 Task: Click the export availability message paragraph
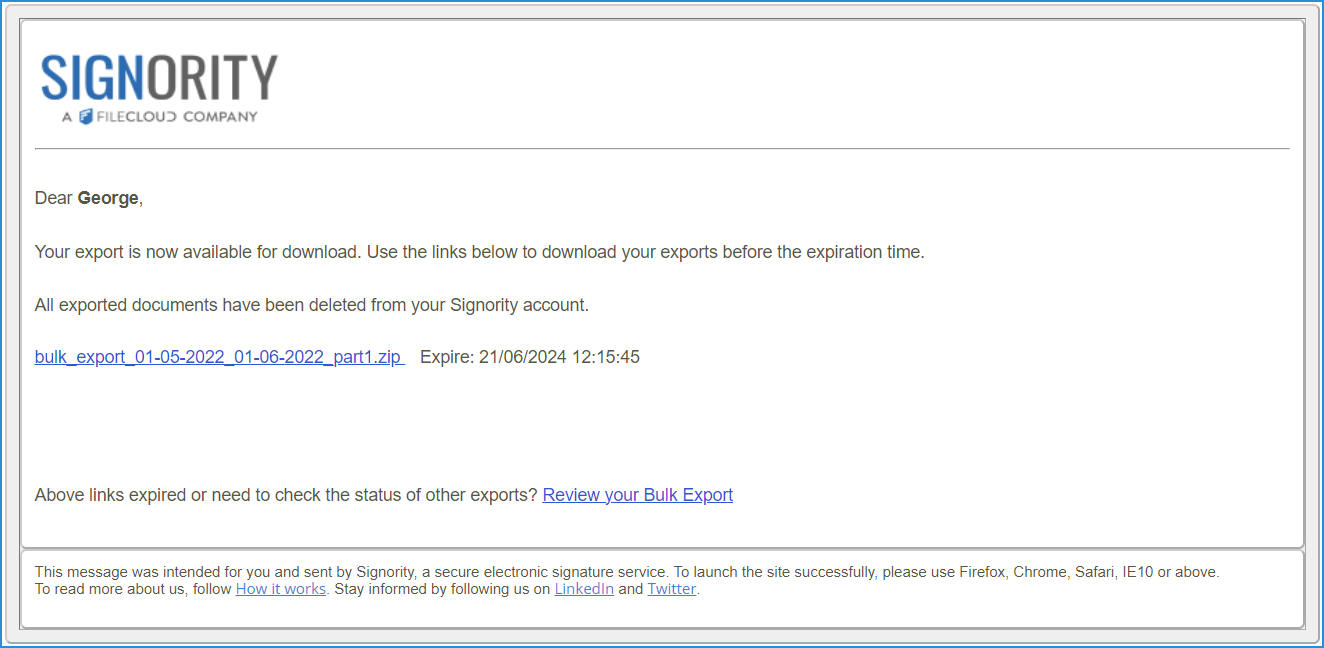(x=480, y=251)
